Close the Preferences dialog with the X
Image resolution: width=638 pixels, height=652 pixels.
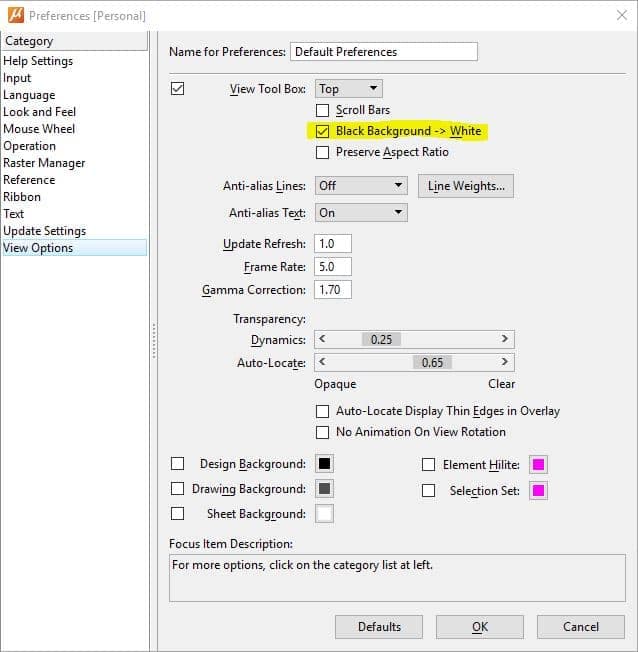pos(622,15)
